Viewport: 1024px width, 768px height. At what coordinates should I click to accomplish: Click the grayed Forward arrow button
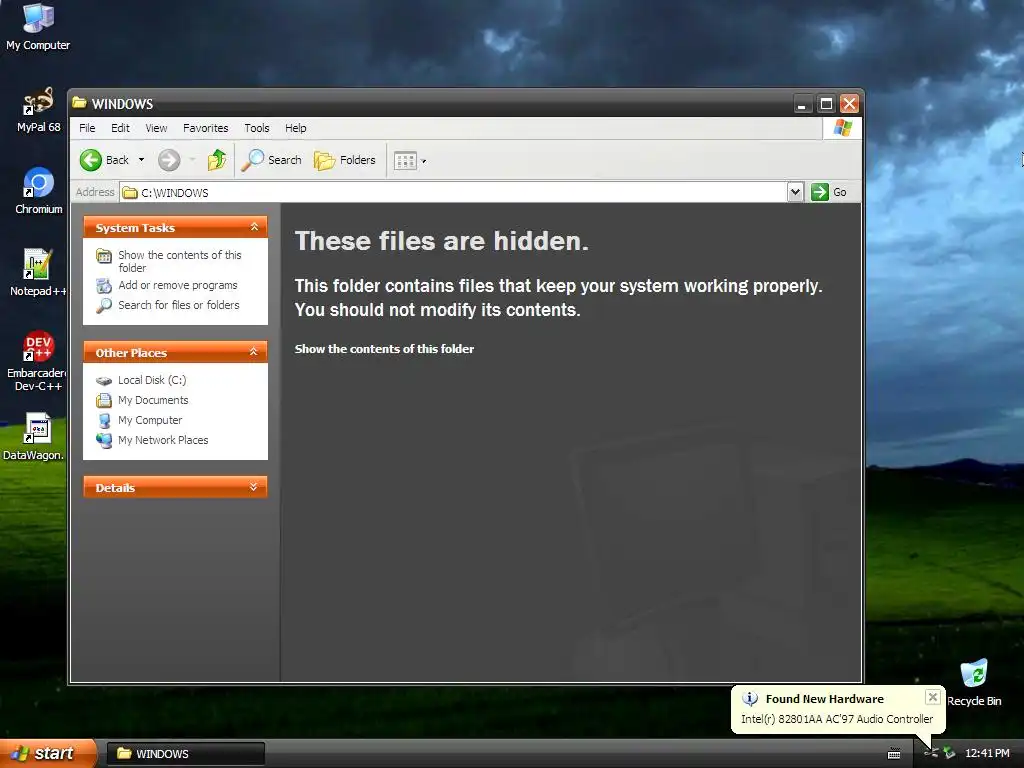point(169,160)
